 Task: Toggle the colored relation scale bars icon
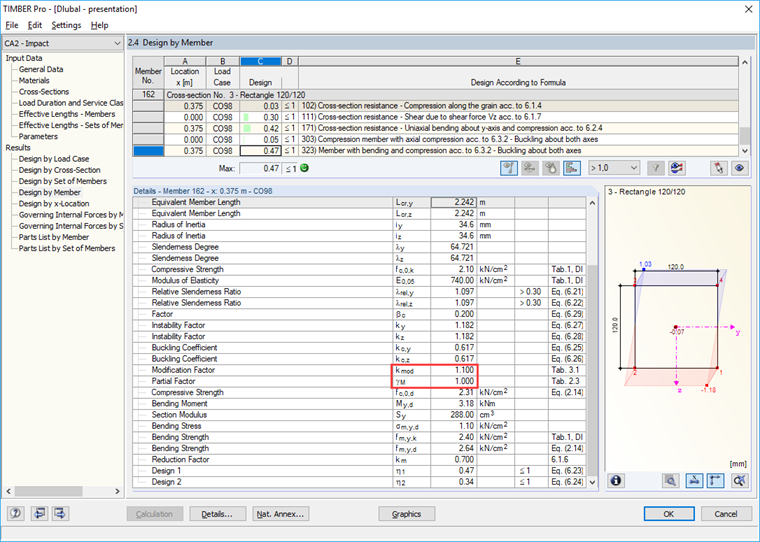[x=572, y=168]
